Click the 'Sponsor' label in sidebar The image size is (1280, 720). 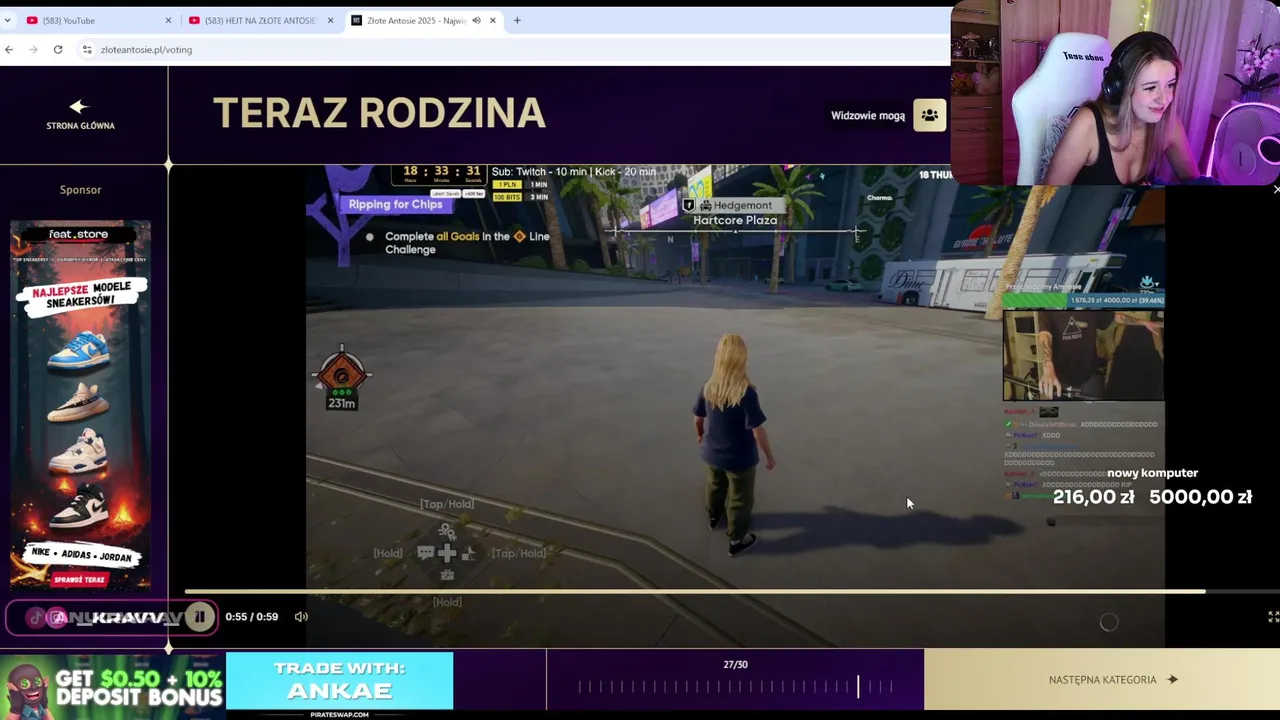[80, 189]
